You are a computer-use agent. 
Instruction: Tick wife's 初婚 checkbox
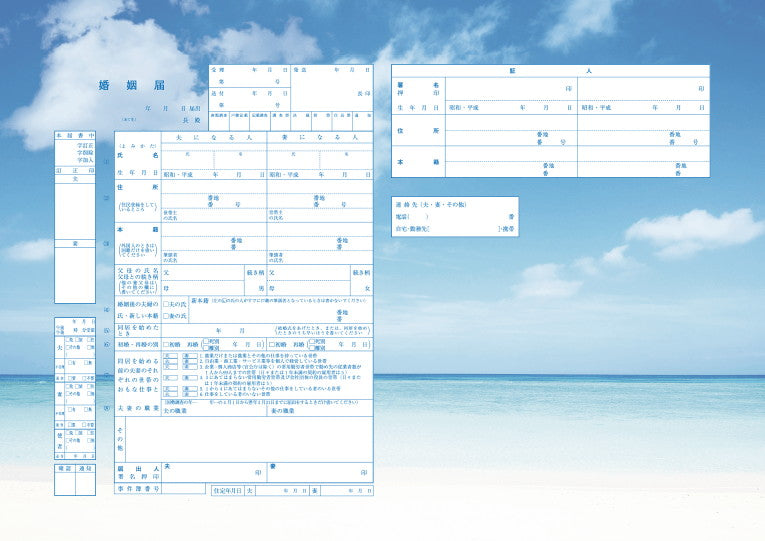pyautogui.click(x=271, y=344)
